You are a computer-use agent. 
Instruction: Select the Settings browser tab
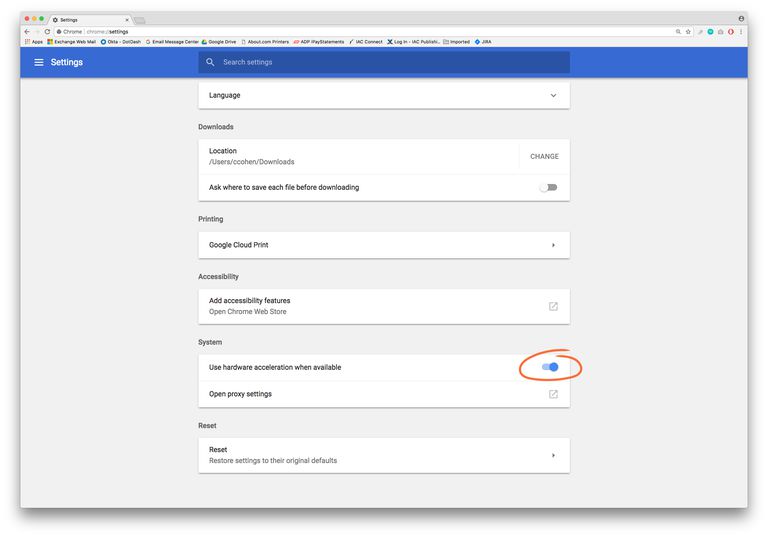click(90, 19)
